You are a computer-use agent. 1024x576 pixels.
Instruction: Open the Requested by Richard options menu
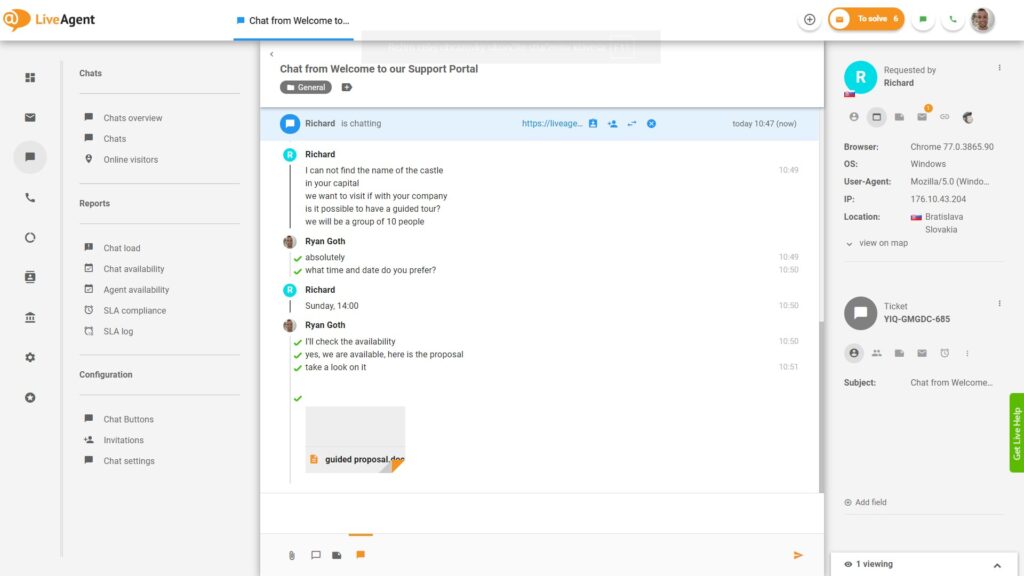coord(999,68)
